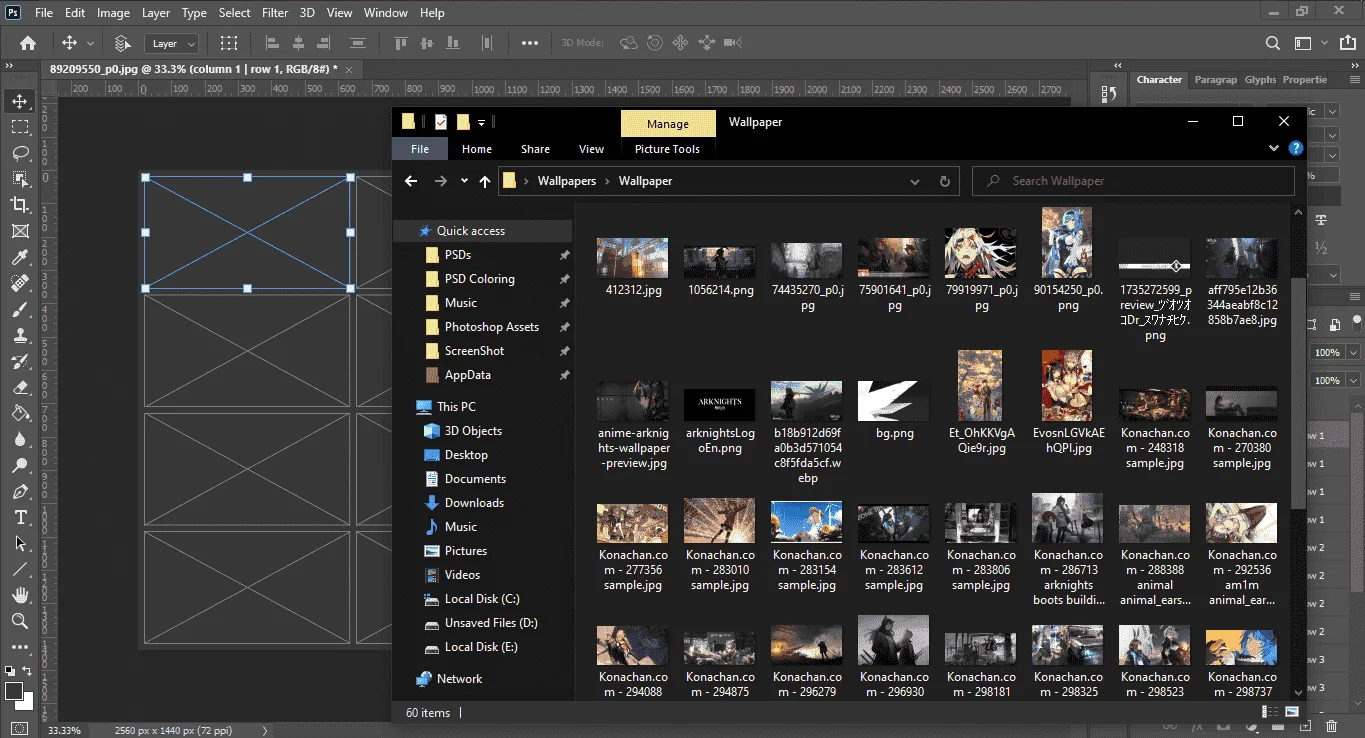The height and width of the screenshot is (738, 1365).
Task: Unpin PSDs from Quick access
Action: (564, 255)
